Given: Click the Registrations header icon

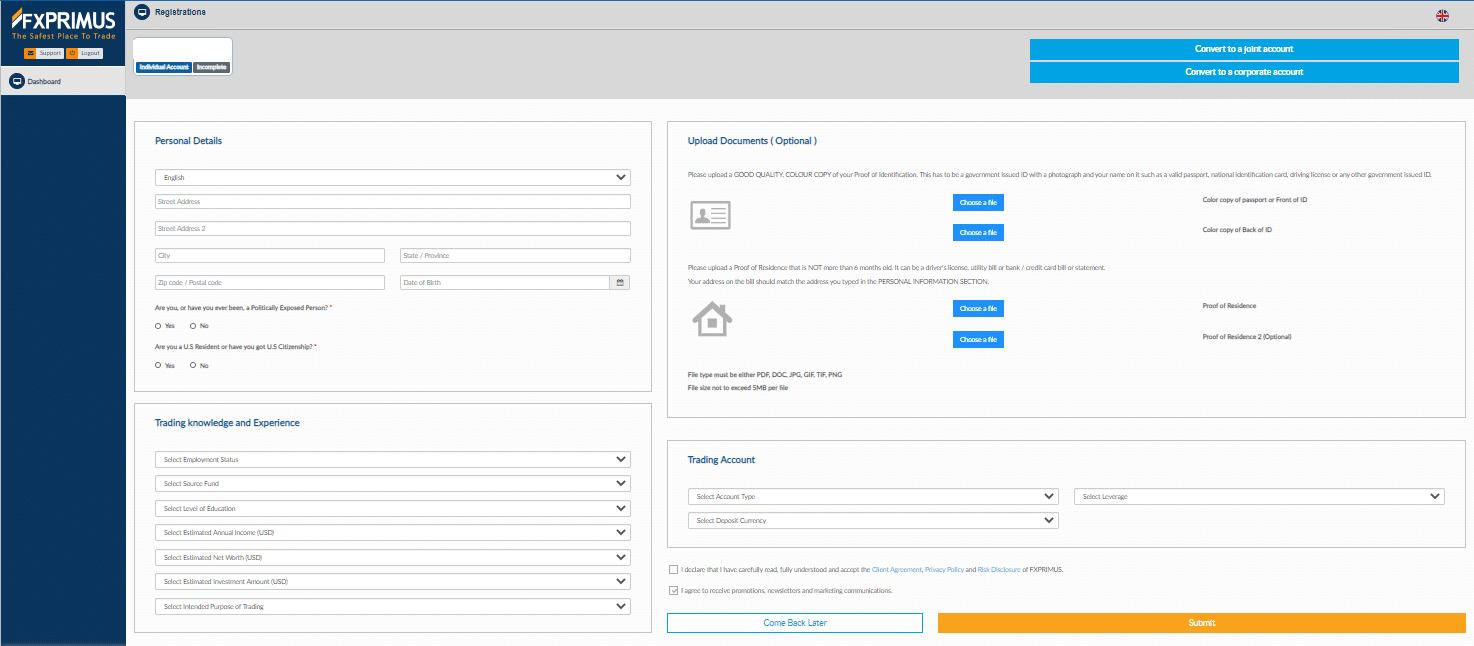Looking at the screenshot, I should pyautogui.click(x=142, y=11).
